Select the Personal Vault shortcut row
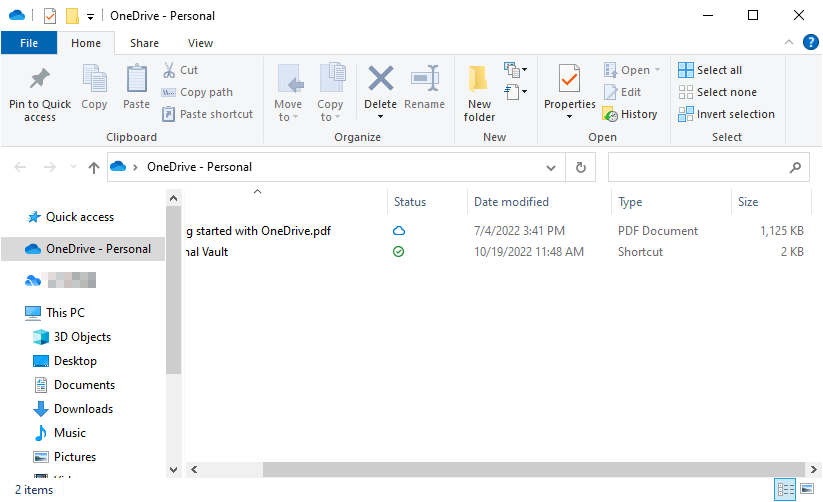The height and width of the screenshot is (502, 823). click(x=496, y=252)
